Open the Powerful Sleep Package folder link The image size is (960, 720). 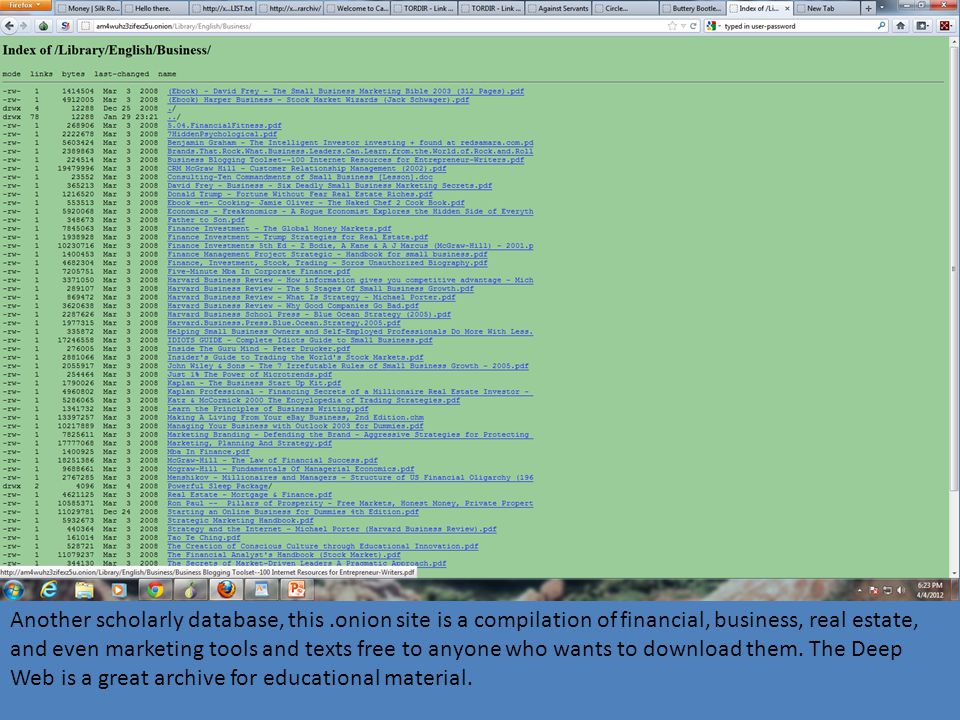220,486
